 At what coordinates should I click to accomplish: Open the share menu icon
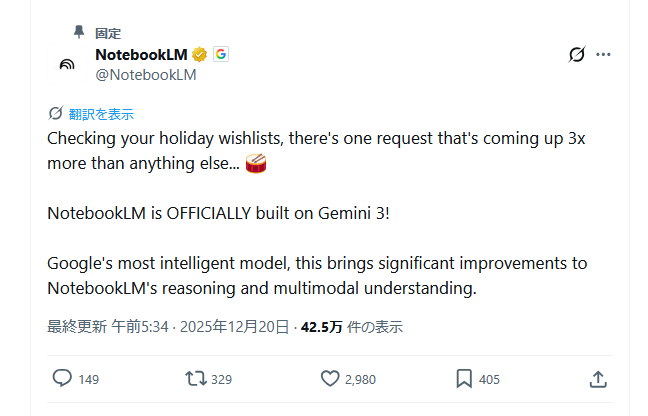point(598,379)
